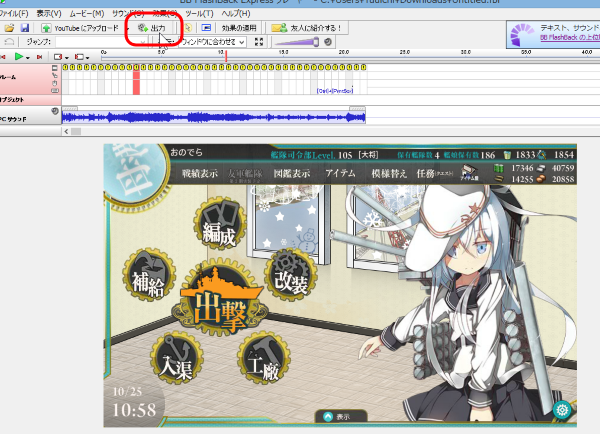Viewport: 600px width, 434px height.
Task: Click the blue picture-in-picture toolbar icon
Action: pyautogui.click(x=206, y=28)
